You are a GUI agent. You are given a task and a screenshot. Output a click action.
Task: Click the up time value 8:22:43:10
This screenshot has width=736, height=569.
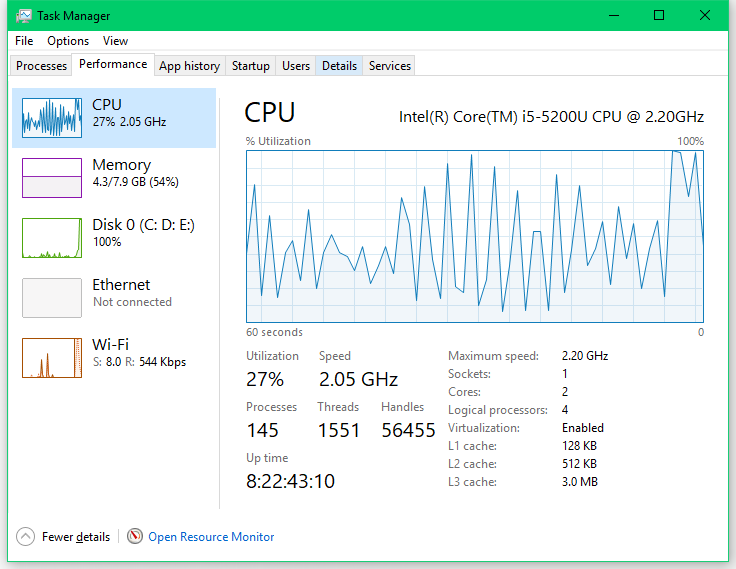(x=291, y=481)
